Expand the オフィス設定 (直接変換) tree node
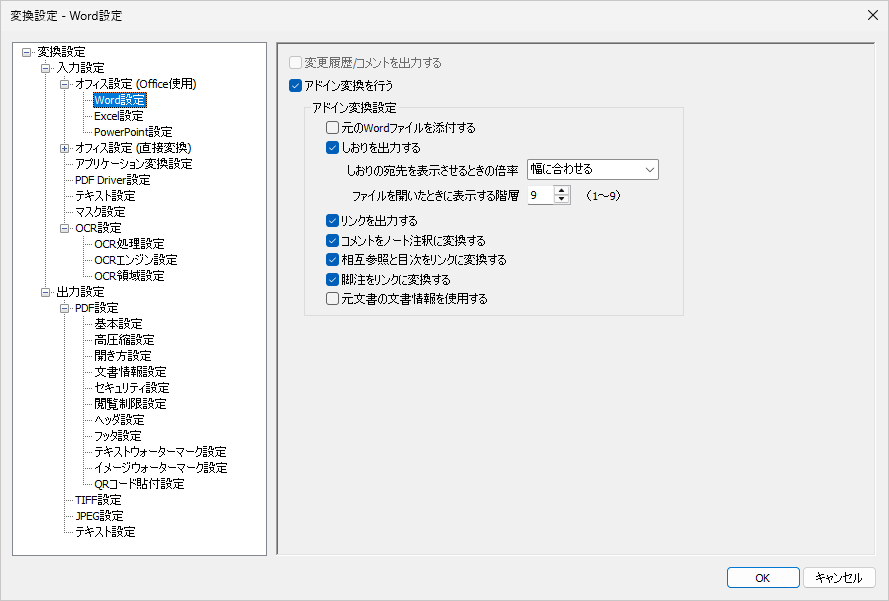 (65, 148)
